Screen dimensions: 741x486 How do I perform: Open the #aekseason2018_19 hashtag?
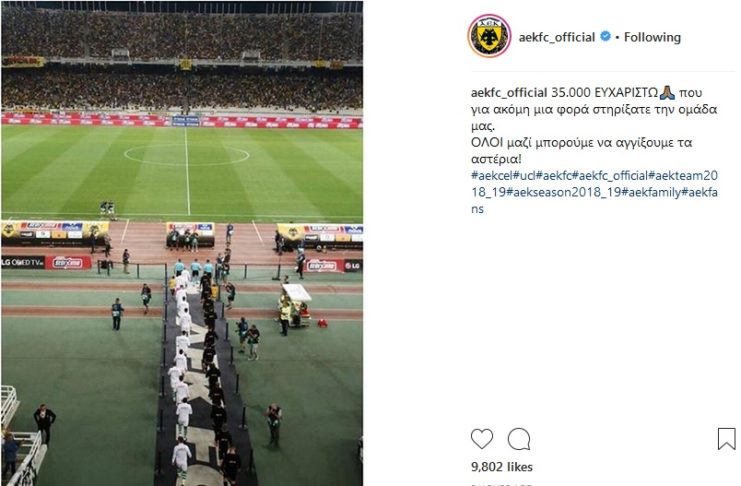click(x=563, y=192)
